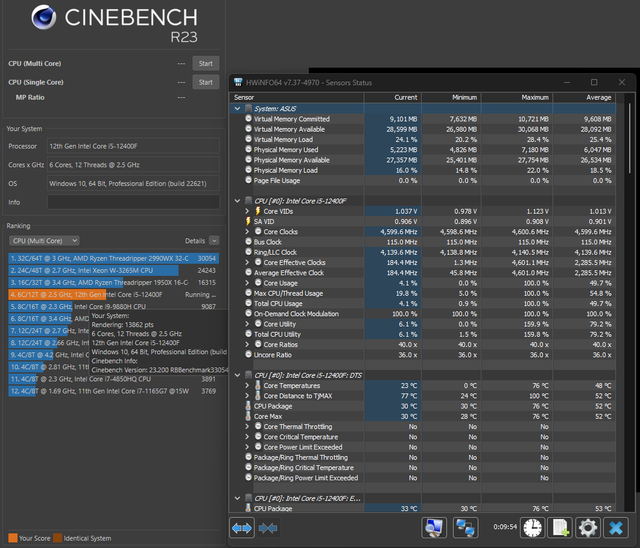Open the CPU (Multi Core) ranking dropdown
640x548 pixels.
(x=44, y=241)
